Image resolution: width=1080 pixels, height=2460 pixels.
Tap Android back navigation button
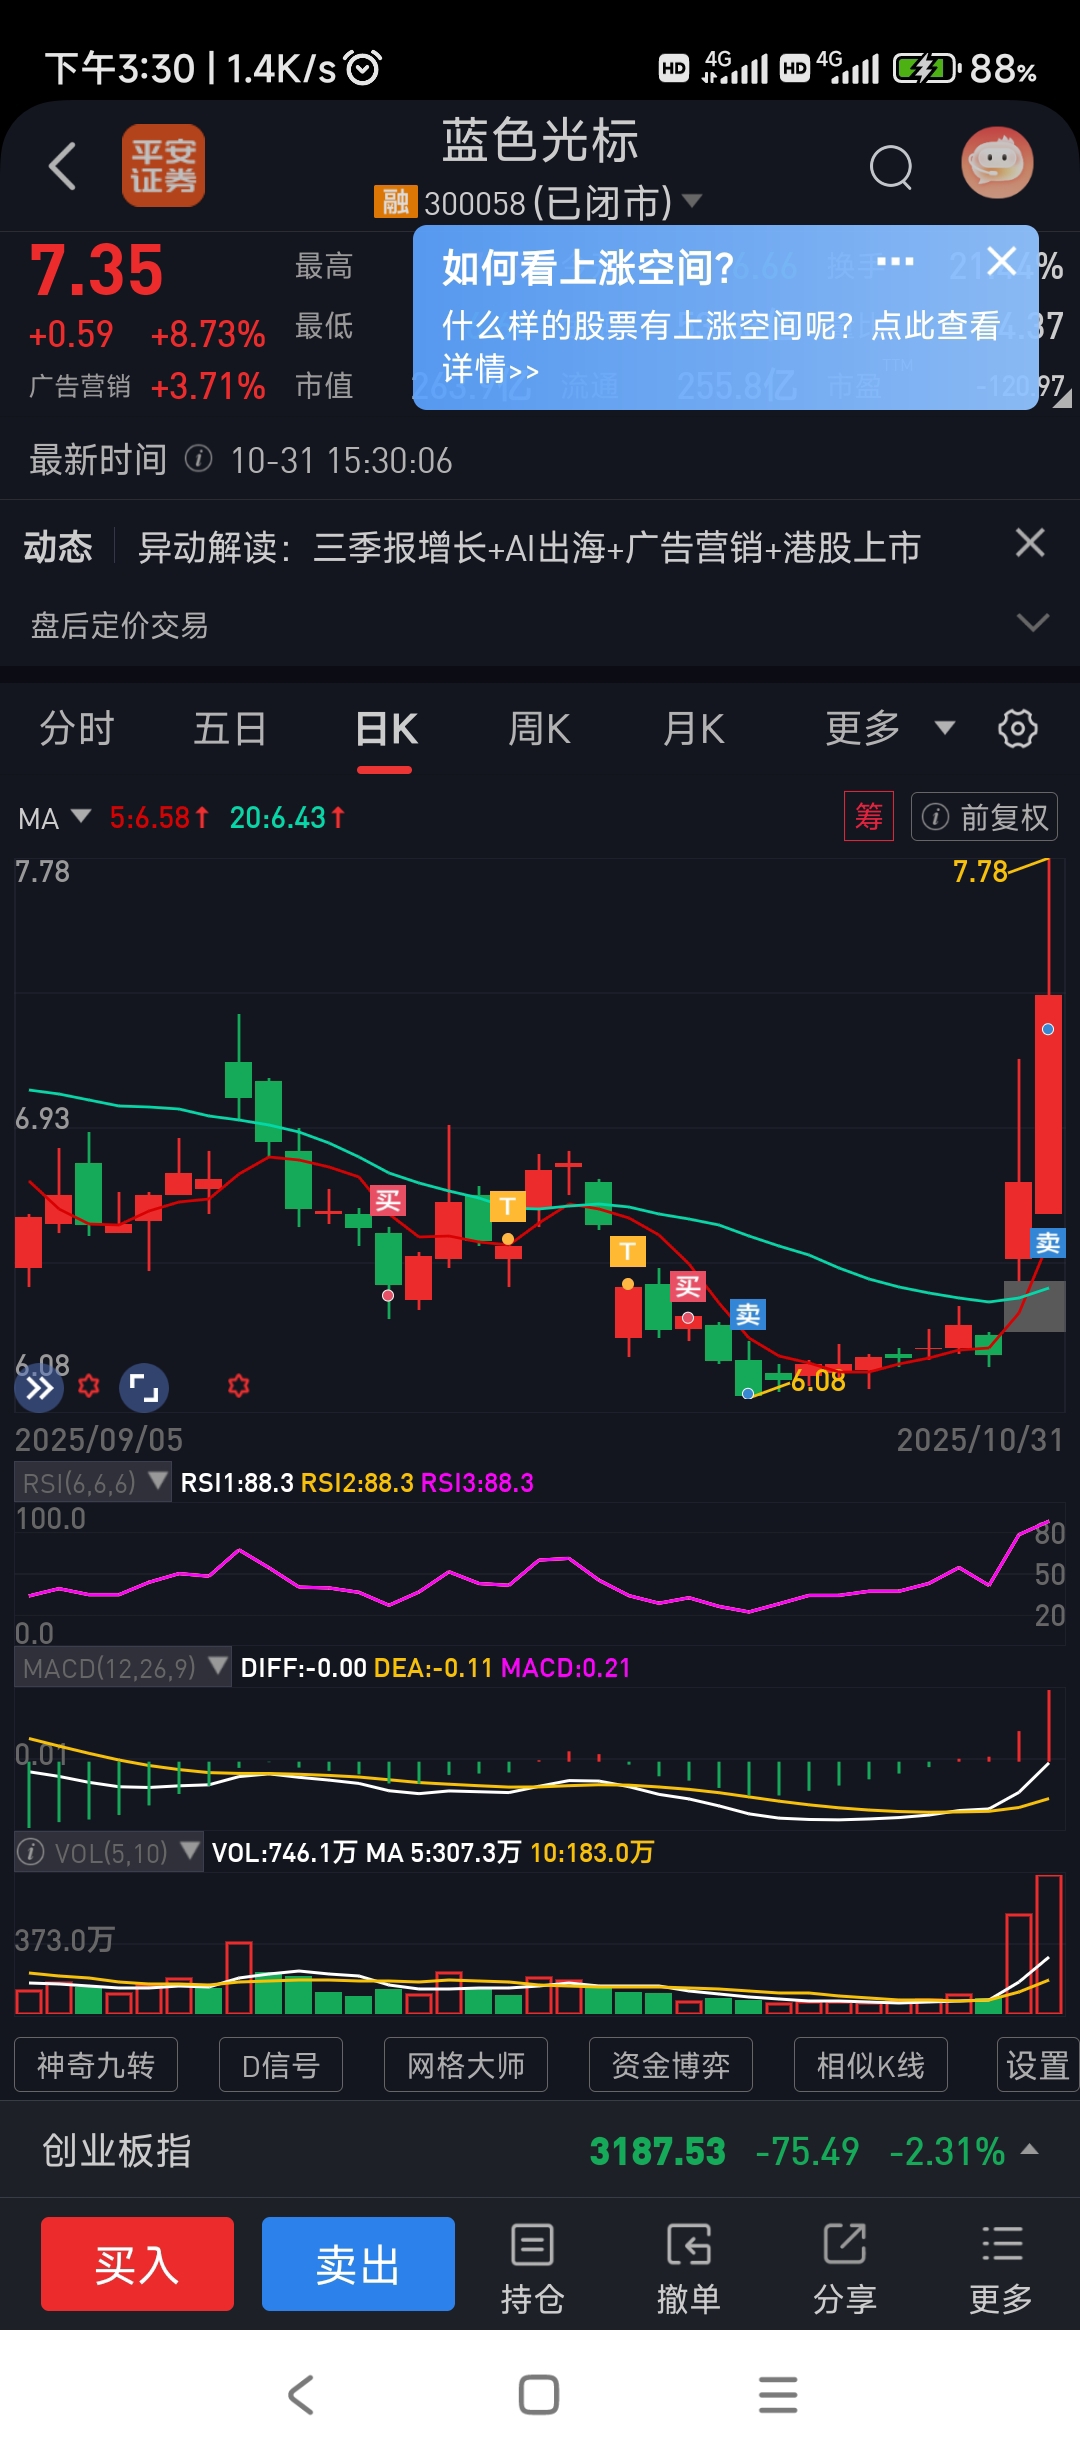click(x=301, y=2395)
